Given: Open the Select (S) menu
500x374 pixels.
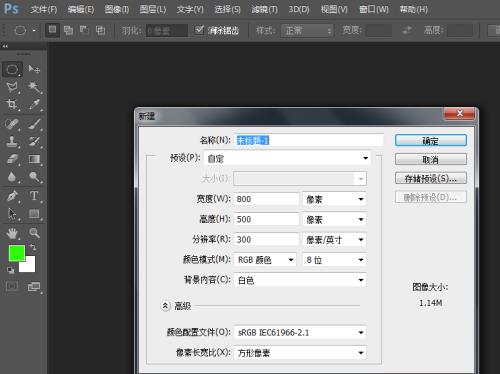Looking at the screenshot, I should coord(227,9).
